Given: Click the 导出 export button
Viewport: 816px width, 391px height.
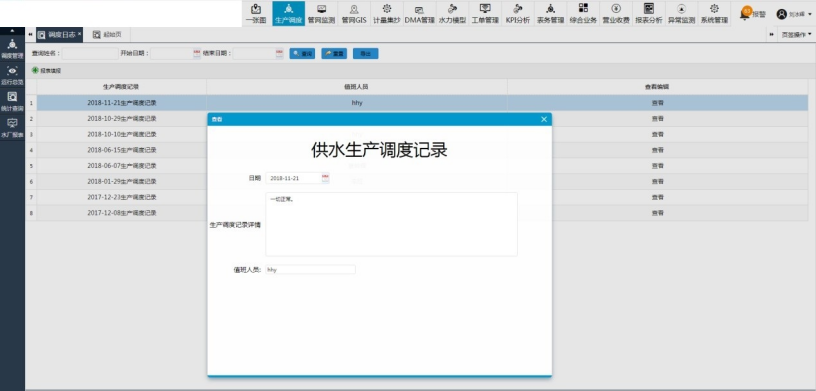Looking at the screenshot, I should [365, 54].
